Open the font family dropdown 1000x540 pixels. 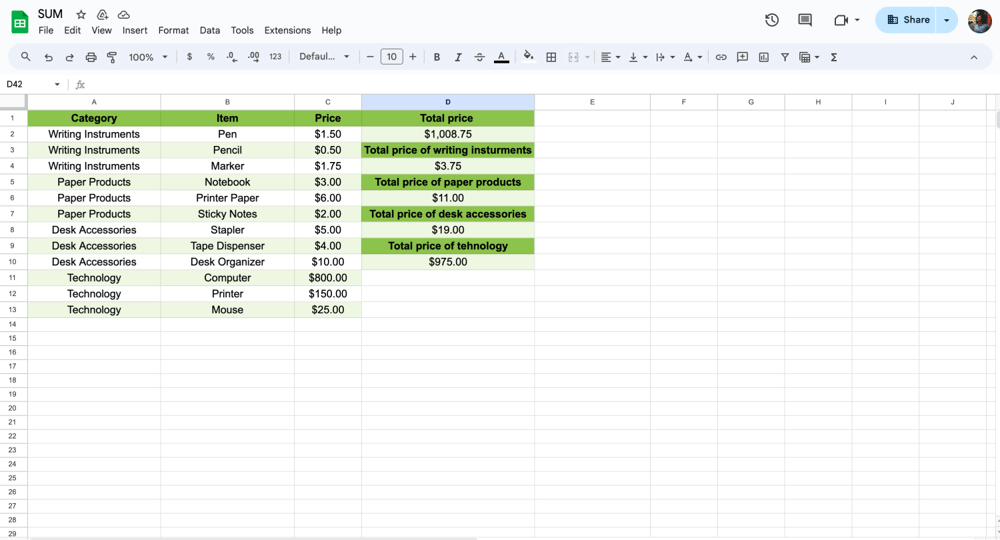pos(324,57)
